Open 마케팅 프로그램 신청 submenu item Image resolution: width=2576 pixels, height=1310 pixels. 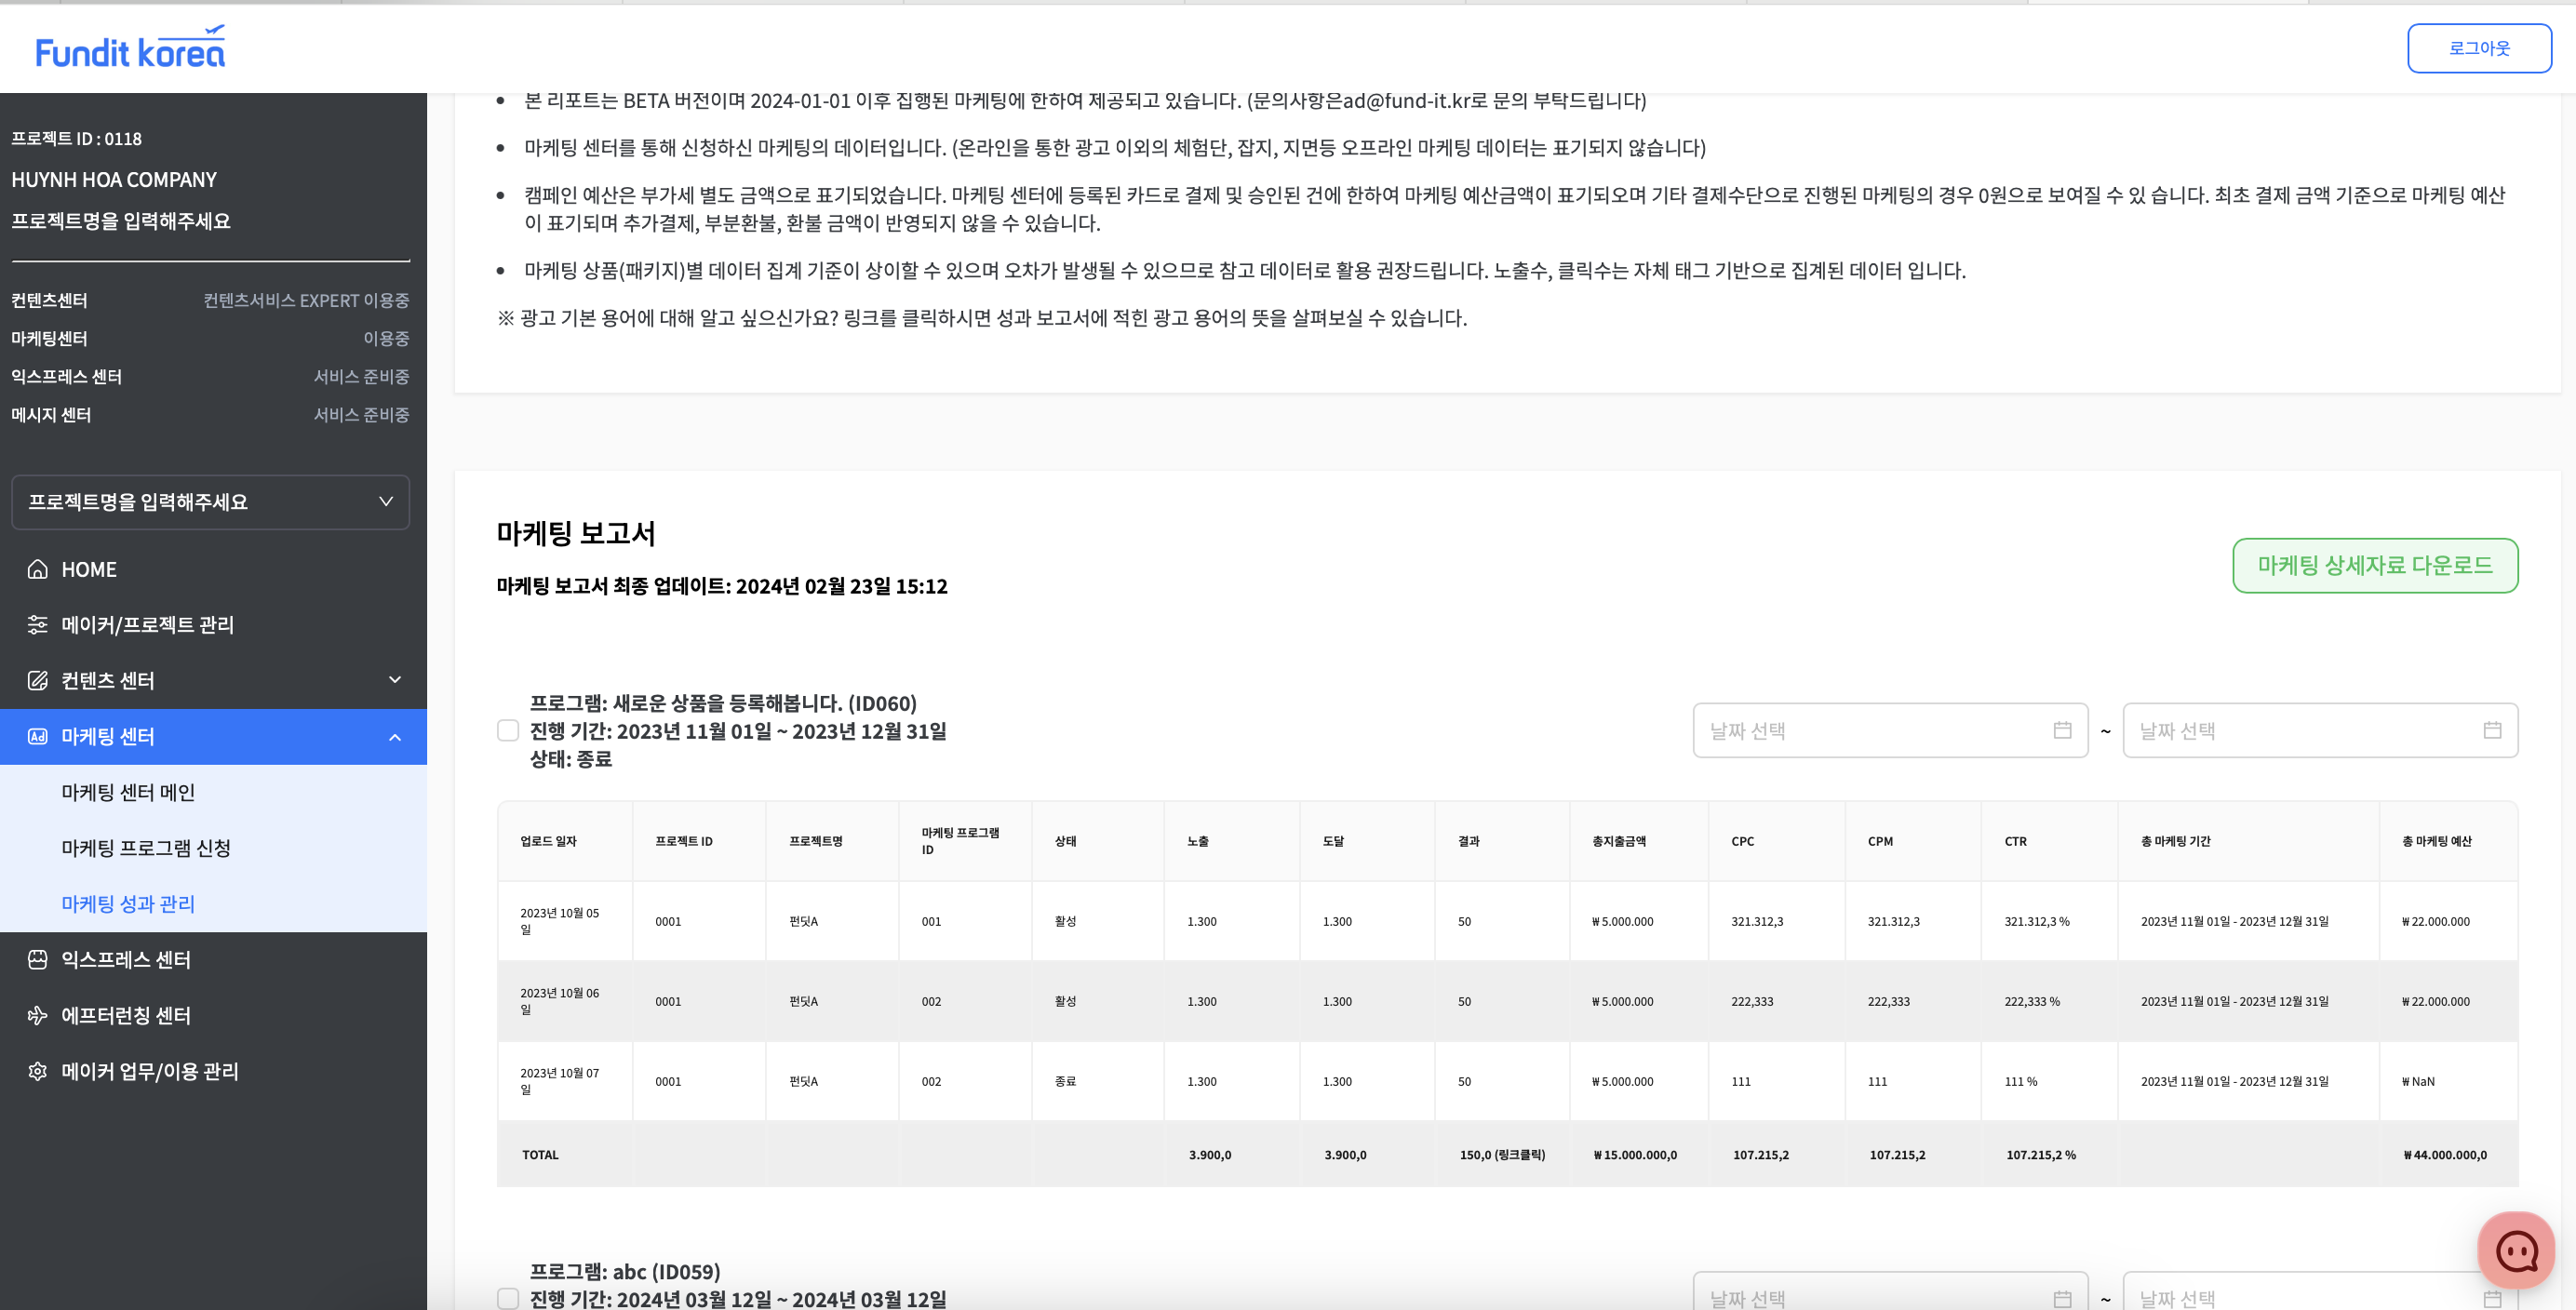point(146,848)
